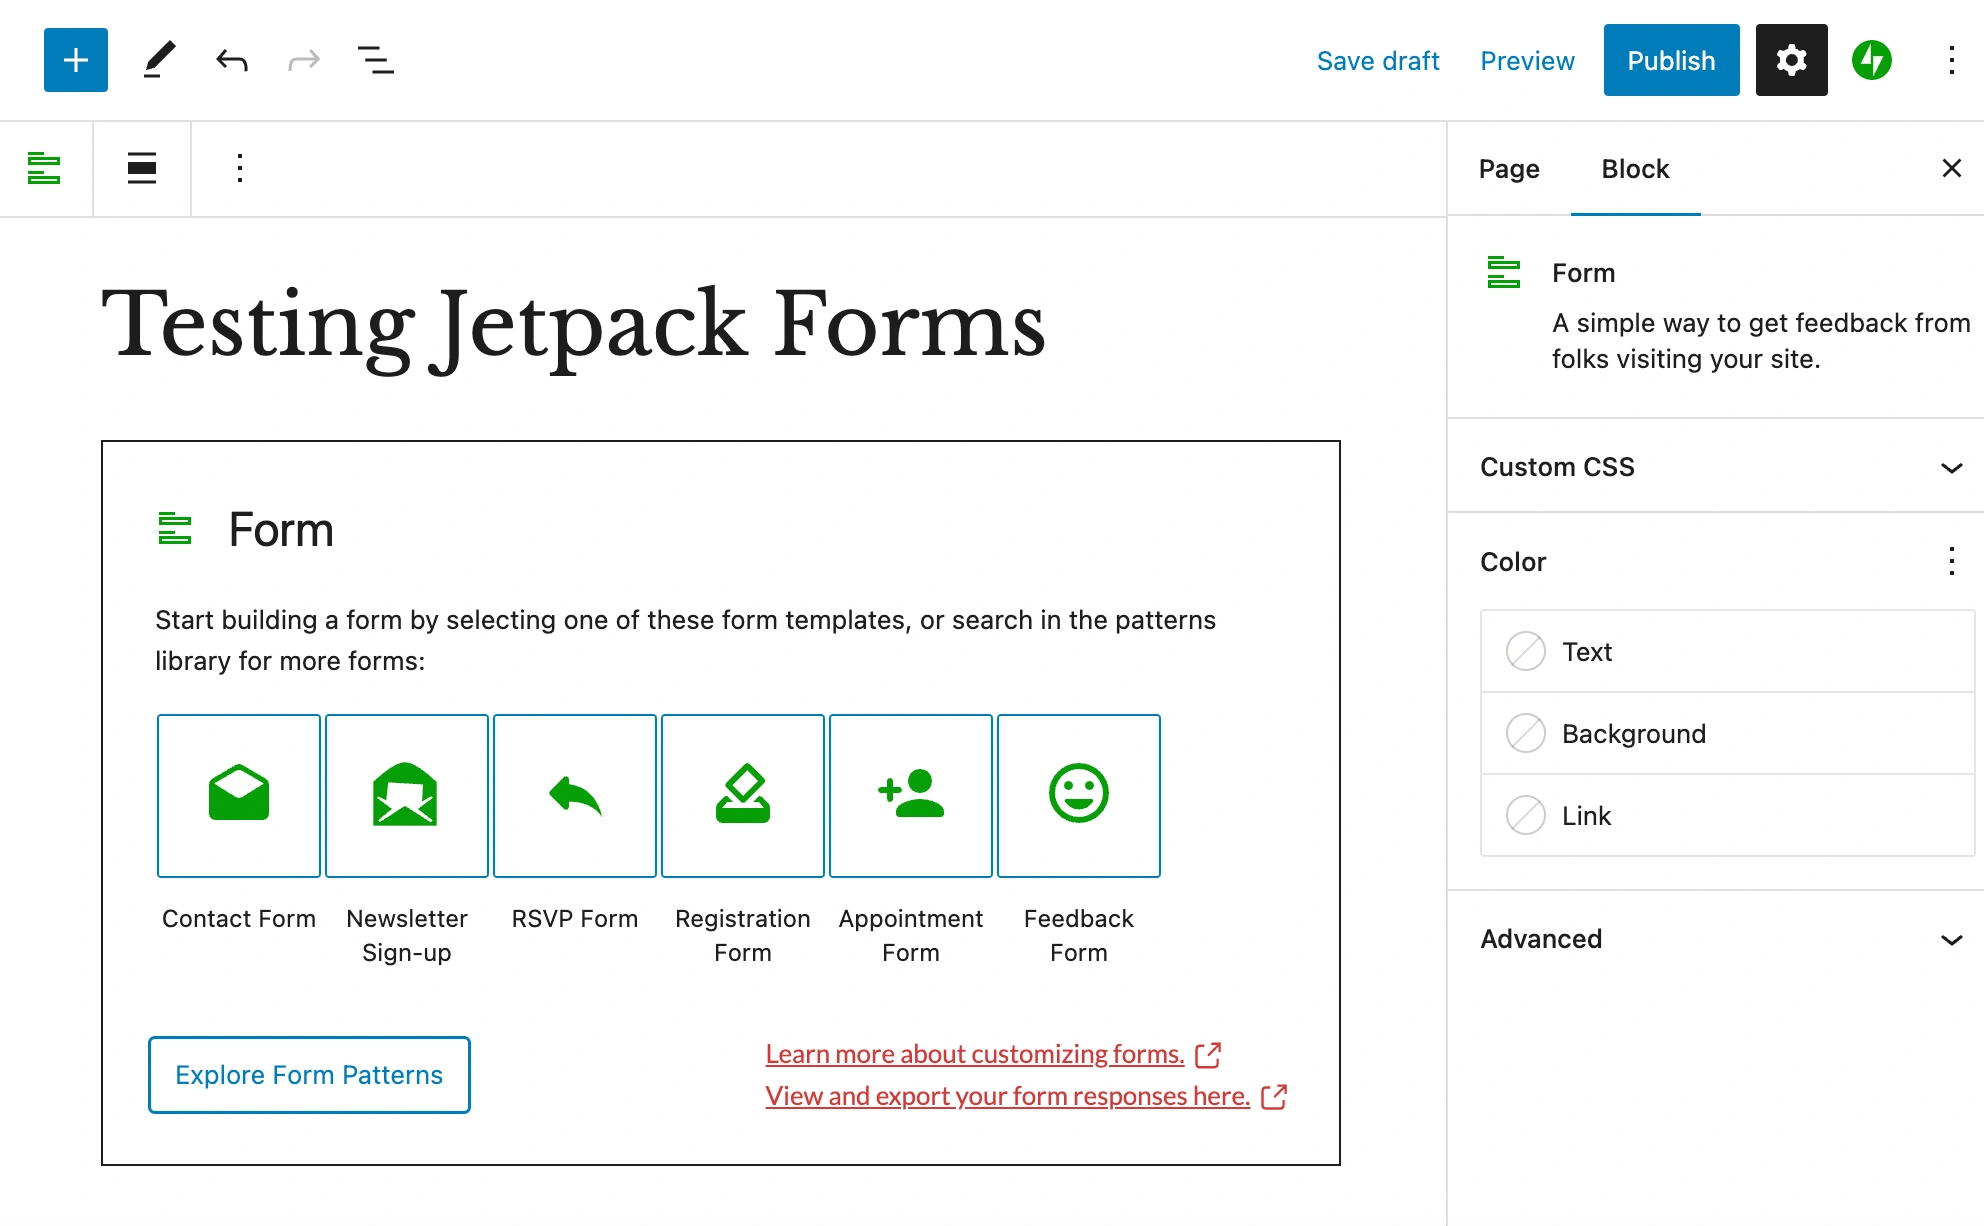Set the Background color swatch
This screenshot has height=1226, width=1984.
[x=1526, y=733]
